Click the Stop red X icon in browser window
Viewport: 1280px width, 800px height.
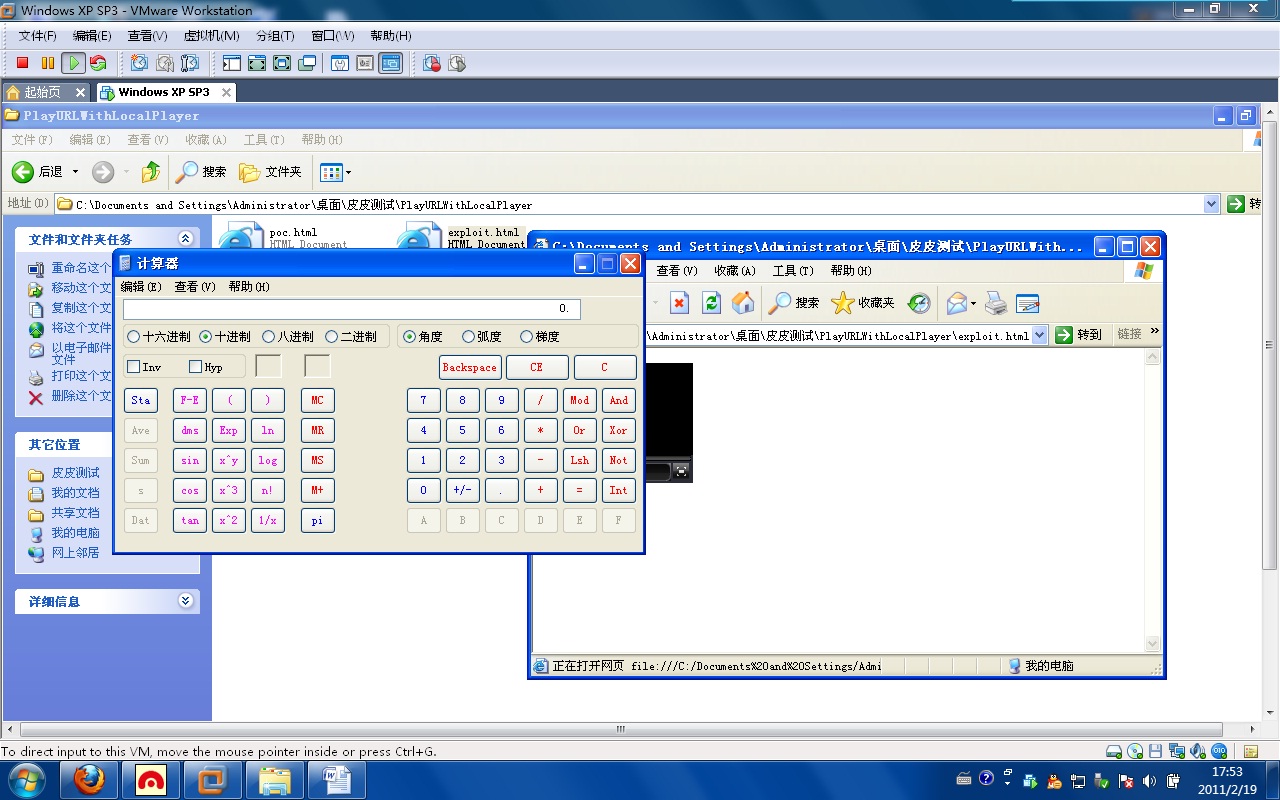pyautogui.click(x=679, y=302)
